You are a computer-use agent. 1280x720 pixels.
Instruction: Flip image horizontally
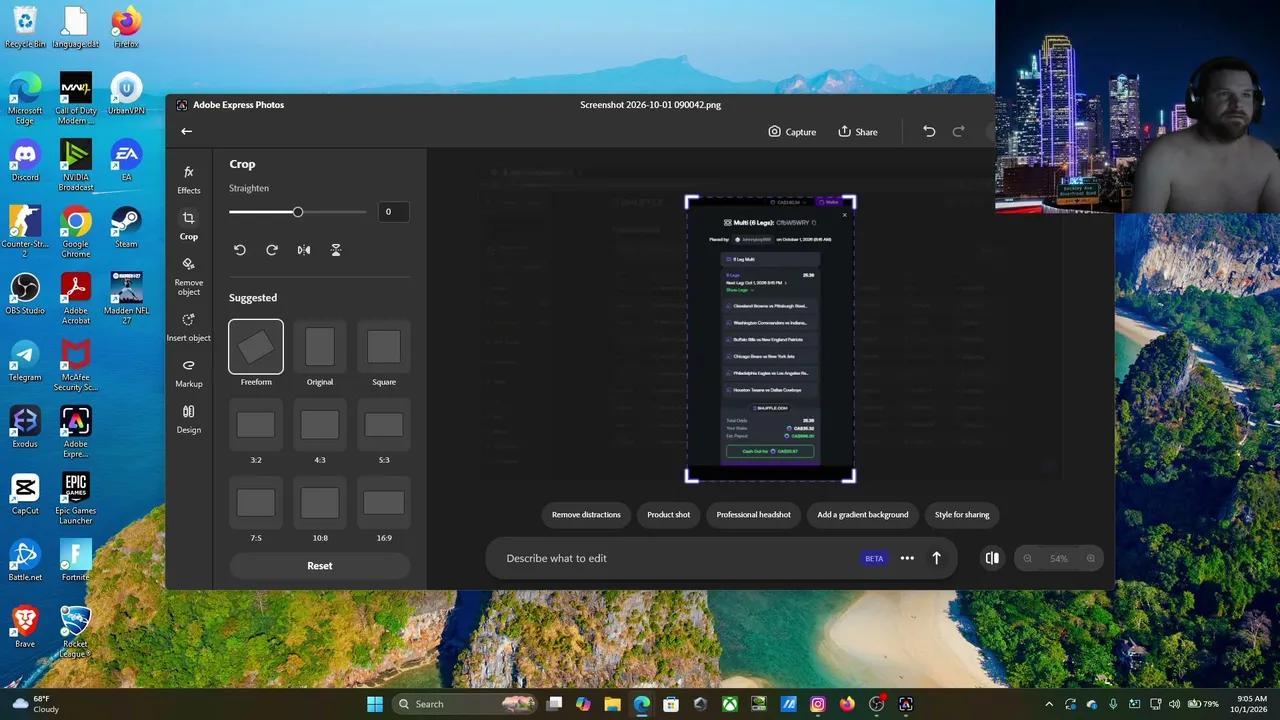[304, 250]
